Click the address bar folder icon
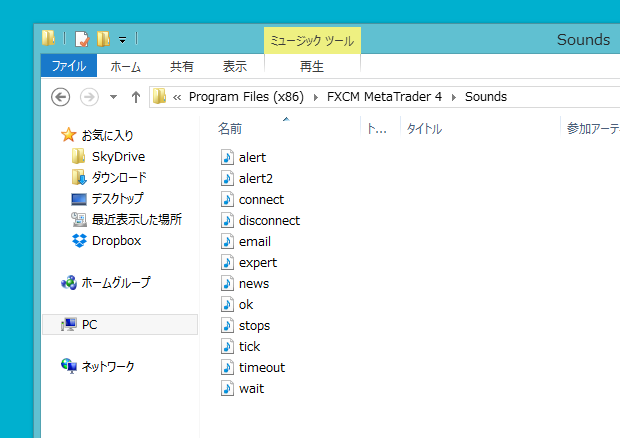Screen dimensions: 620x438 point(159,96)
